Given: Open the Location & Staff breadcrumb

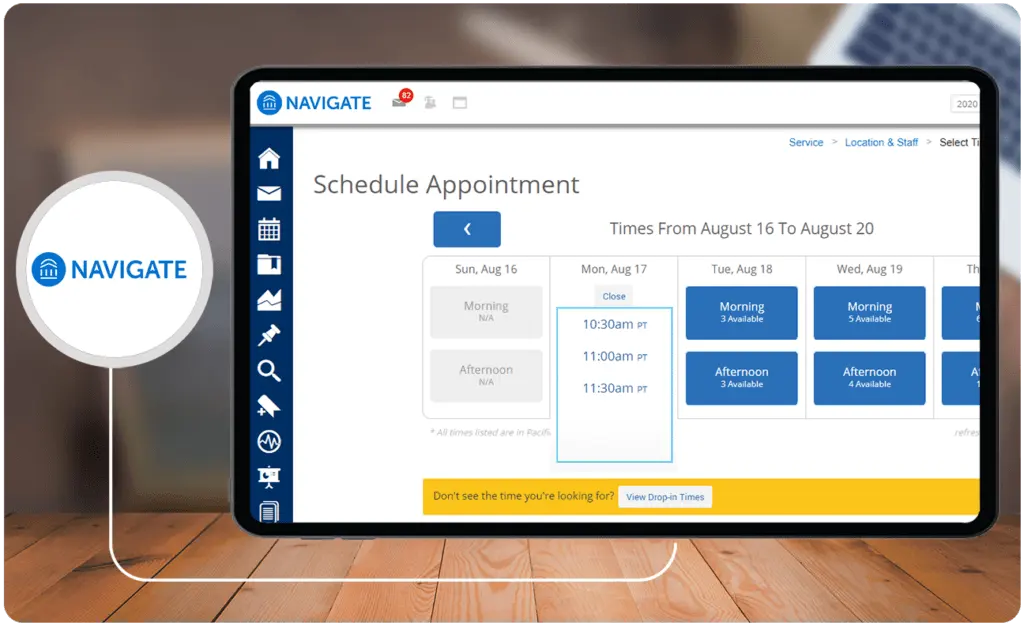Looking at the screenshot, I should click(x=881, y=142).
